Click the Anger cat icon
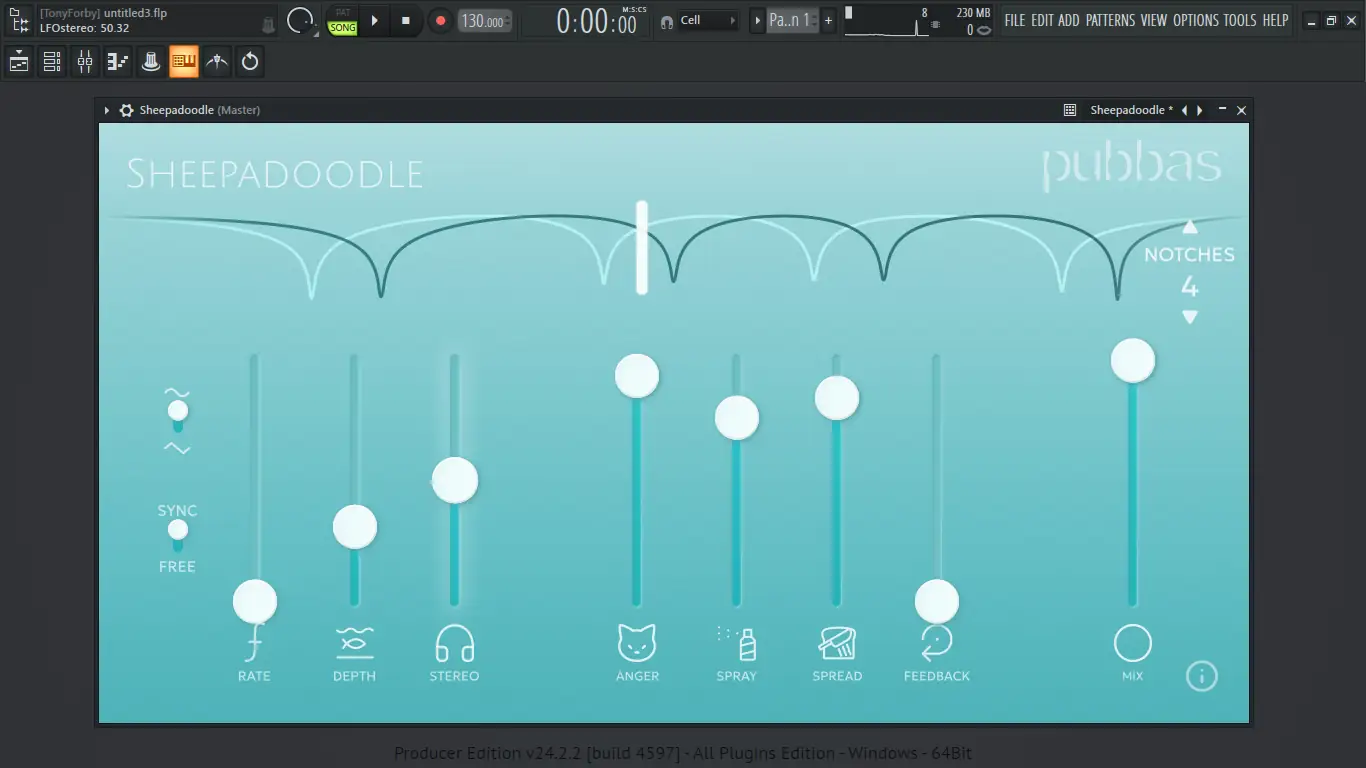1366x768 pixels. coord(637,642)
